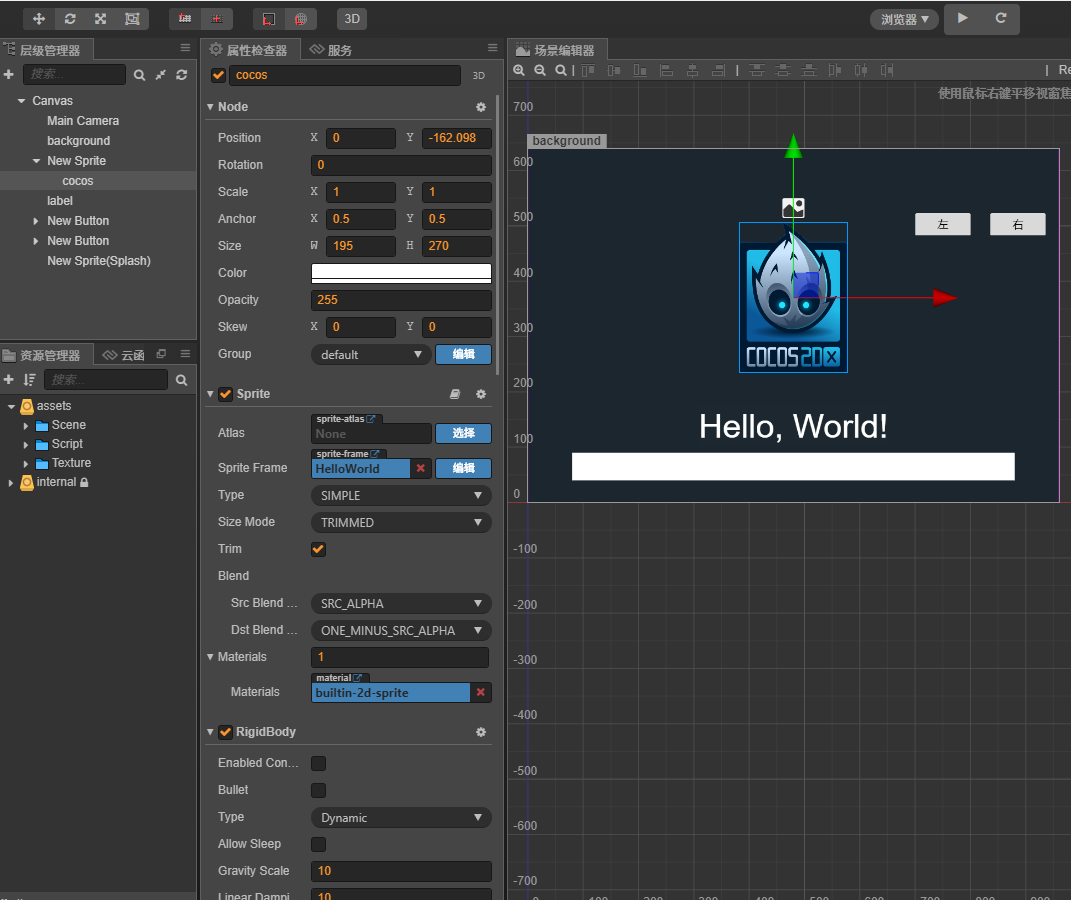1071x900 pixels.
Task: Click the 左 button in scene
Action: coord(943,224)
